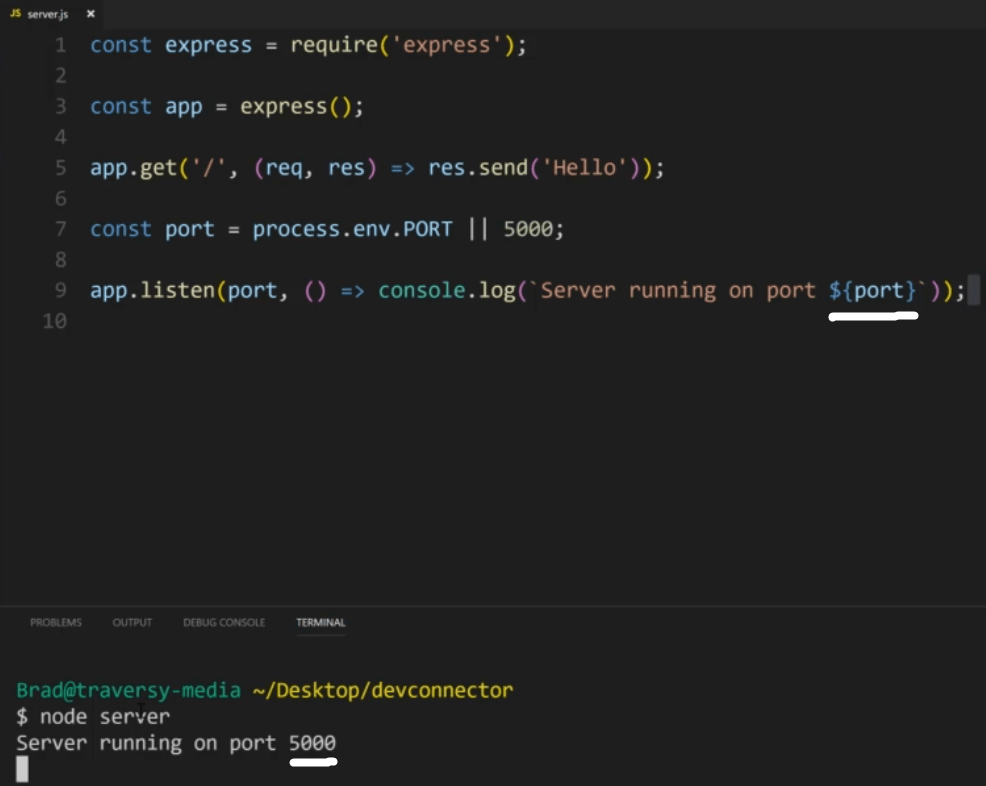Select the TERMINAL panel tab

321,623
